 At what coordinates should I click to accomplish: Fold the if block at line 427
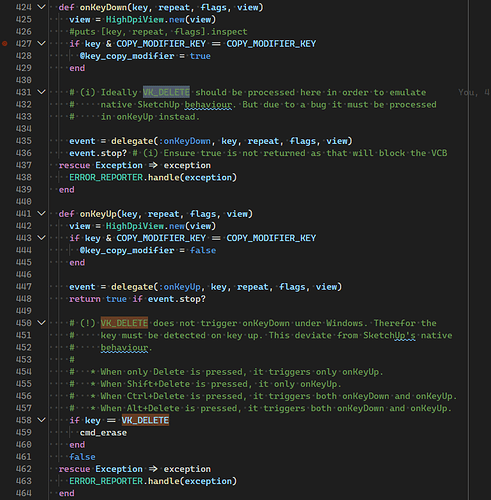tap(41, 43)
